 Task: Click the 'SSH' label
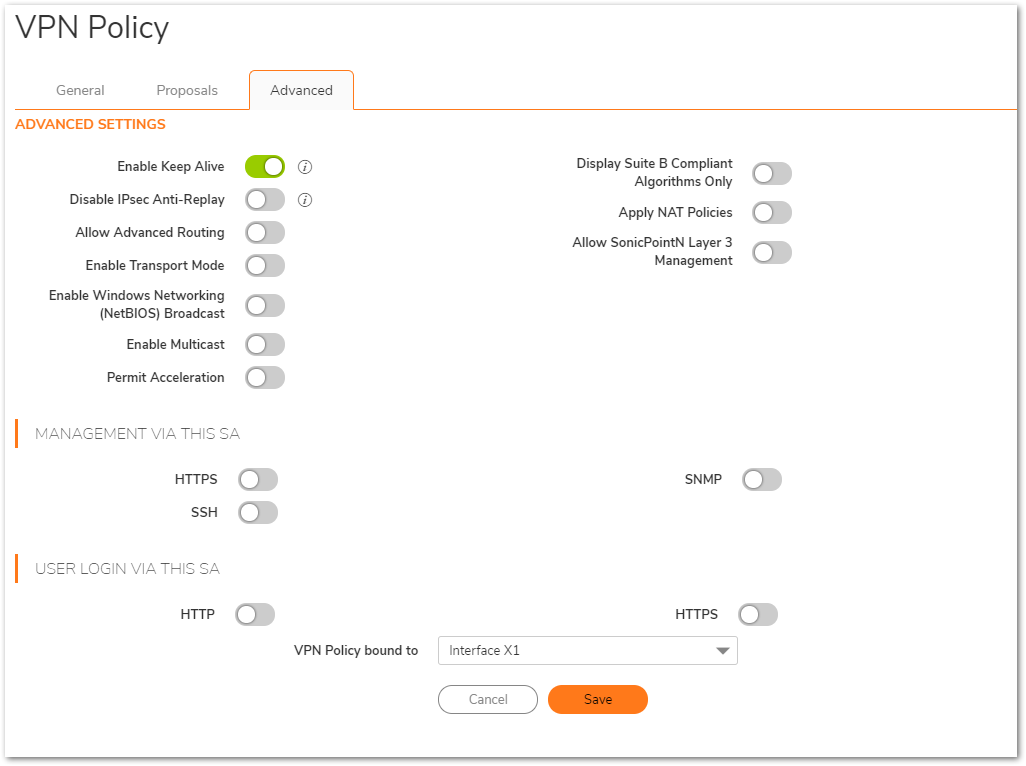[x=204, y=512]
